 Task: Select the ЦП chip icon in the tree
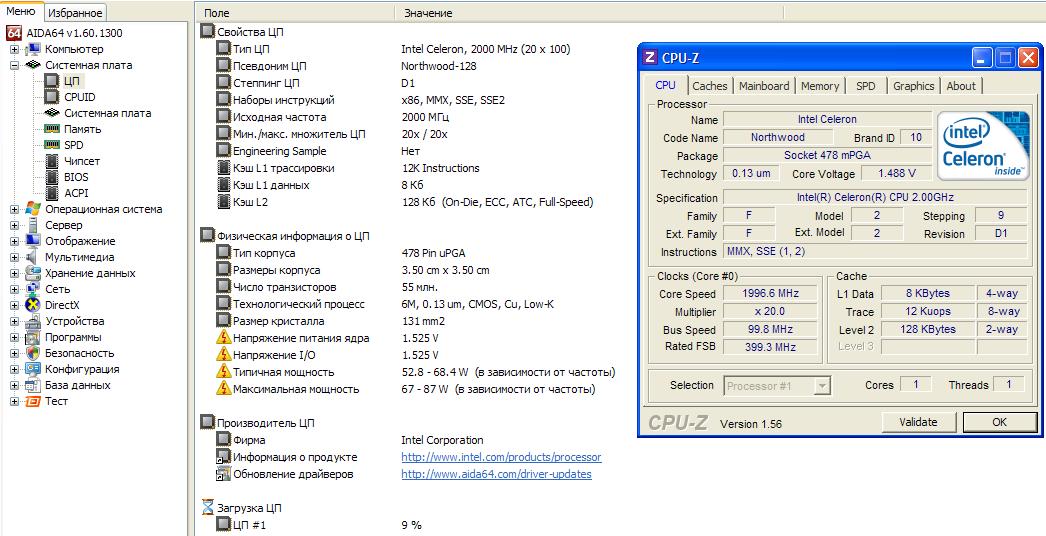(52, 81)
